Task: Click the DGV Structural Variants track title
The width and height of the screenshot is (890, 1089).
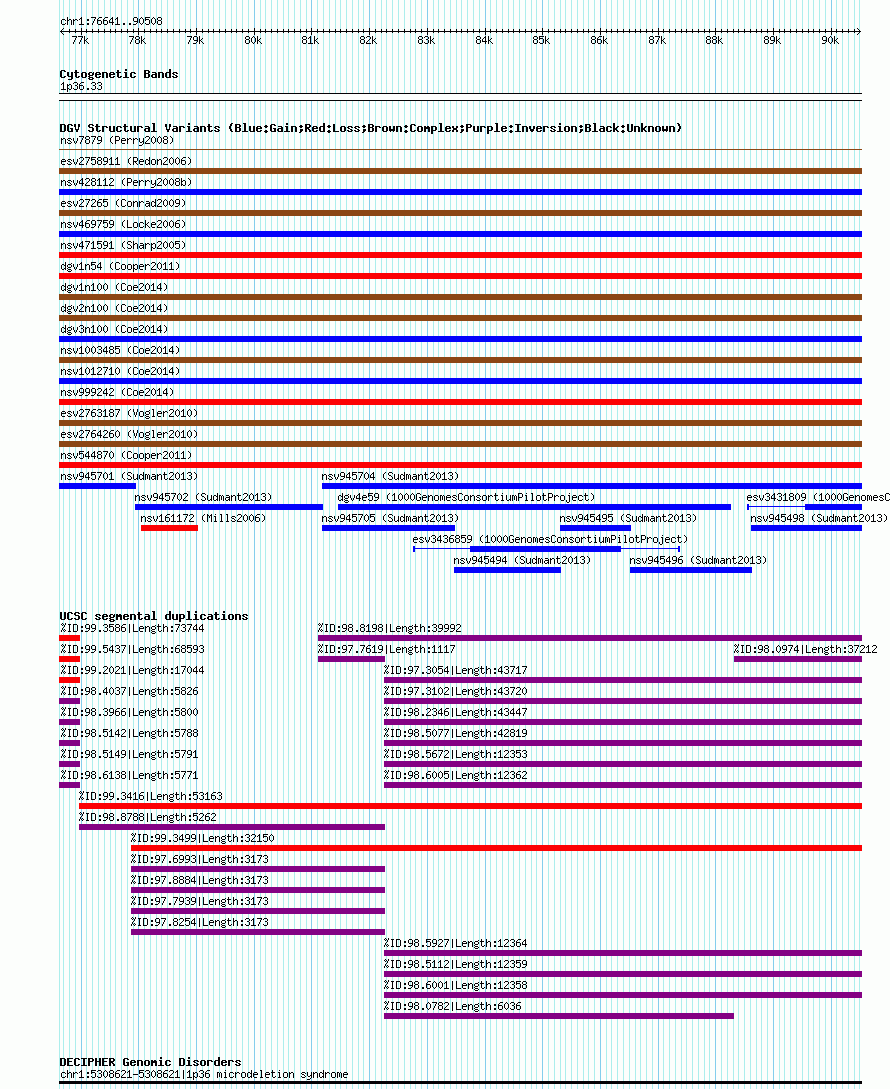Action: tap(371, 128)
